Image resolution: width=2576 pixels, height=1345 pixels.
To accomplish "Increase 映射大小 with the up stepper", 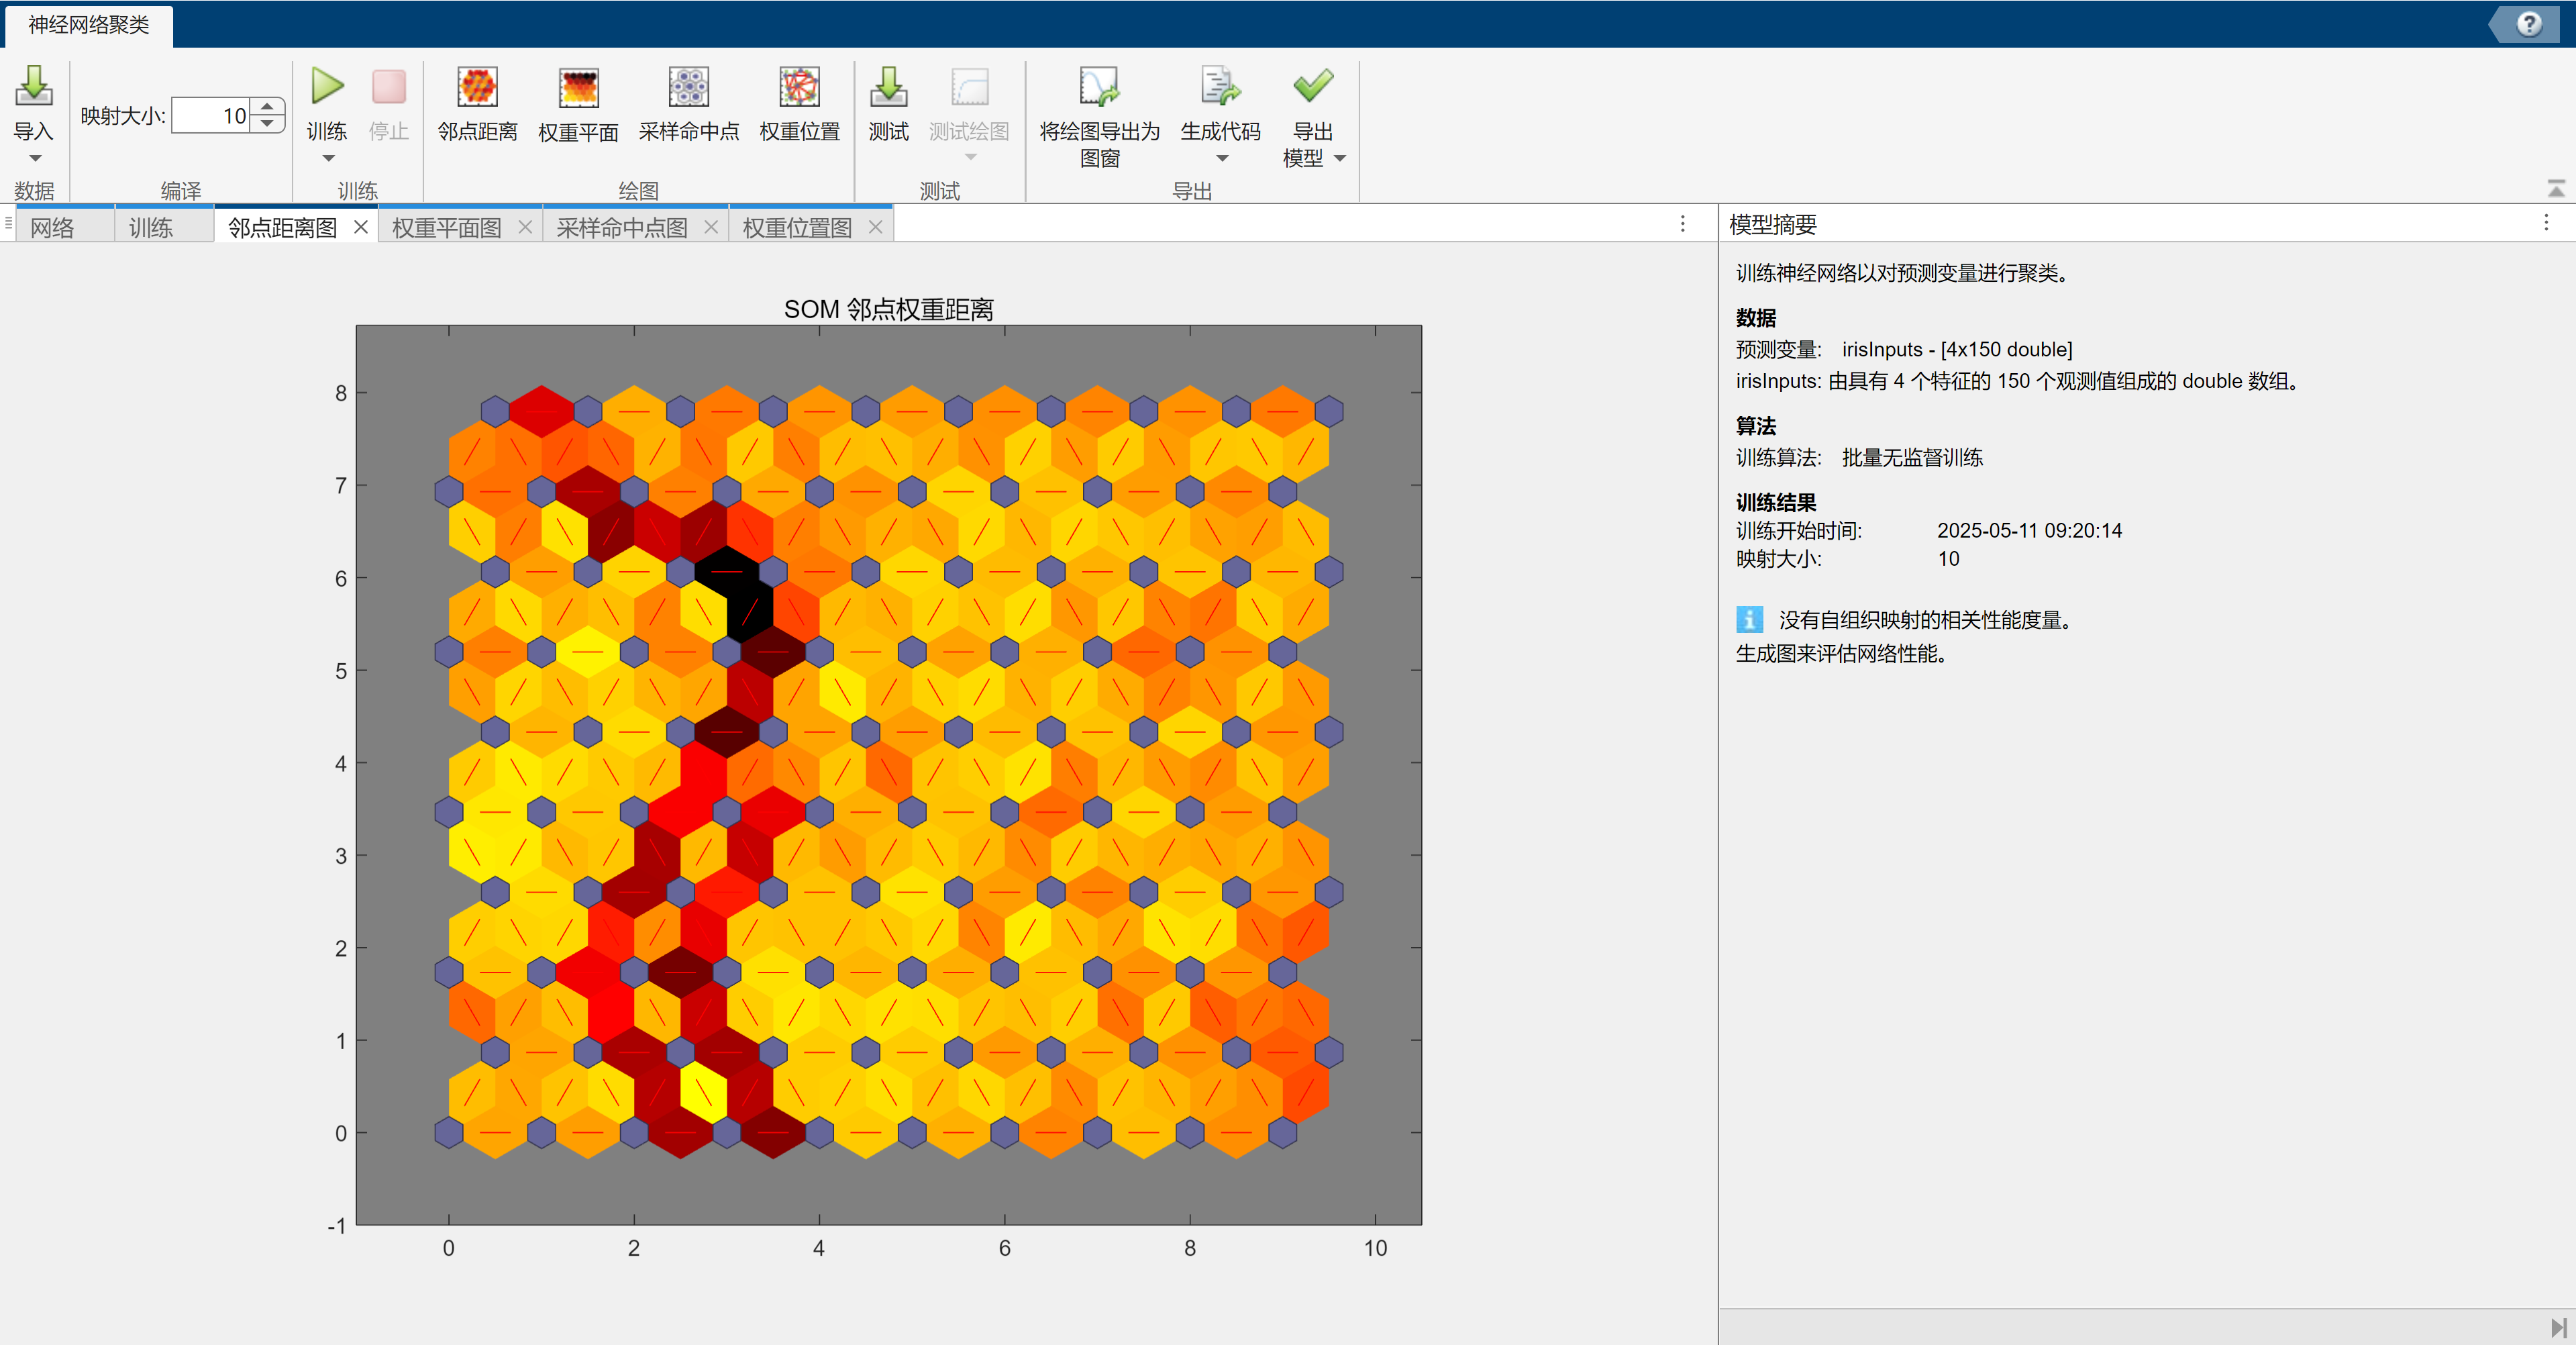I will pyautogui.click(x=267, y=106).
